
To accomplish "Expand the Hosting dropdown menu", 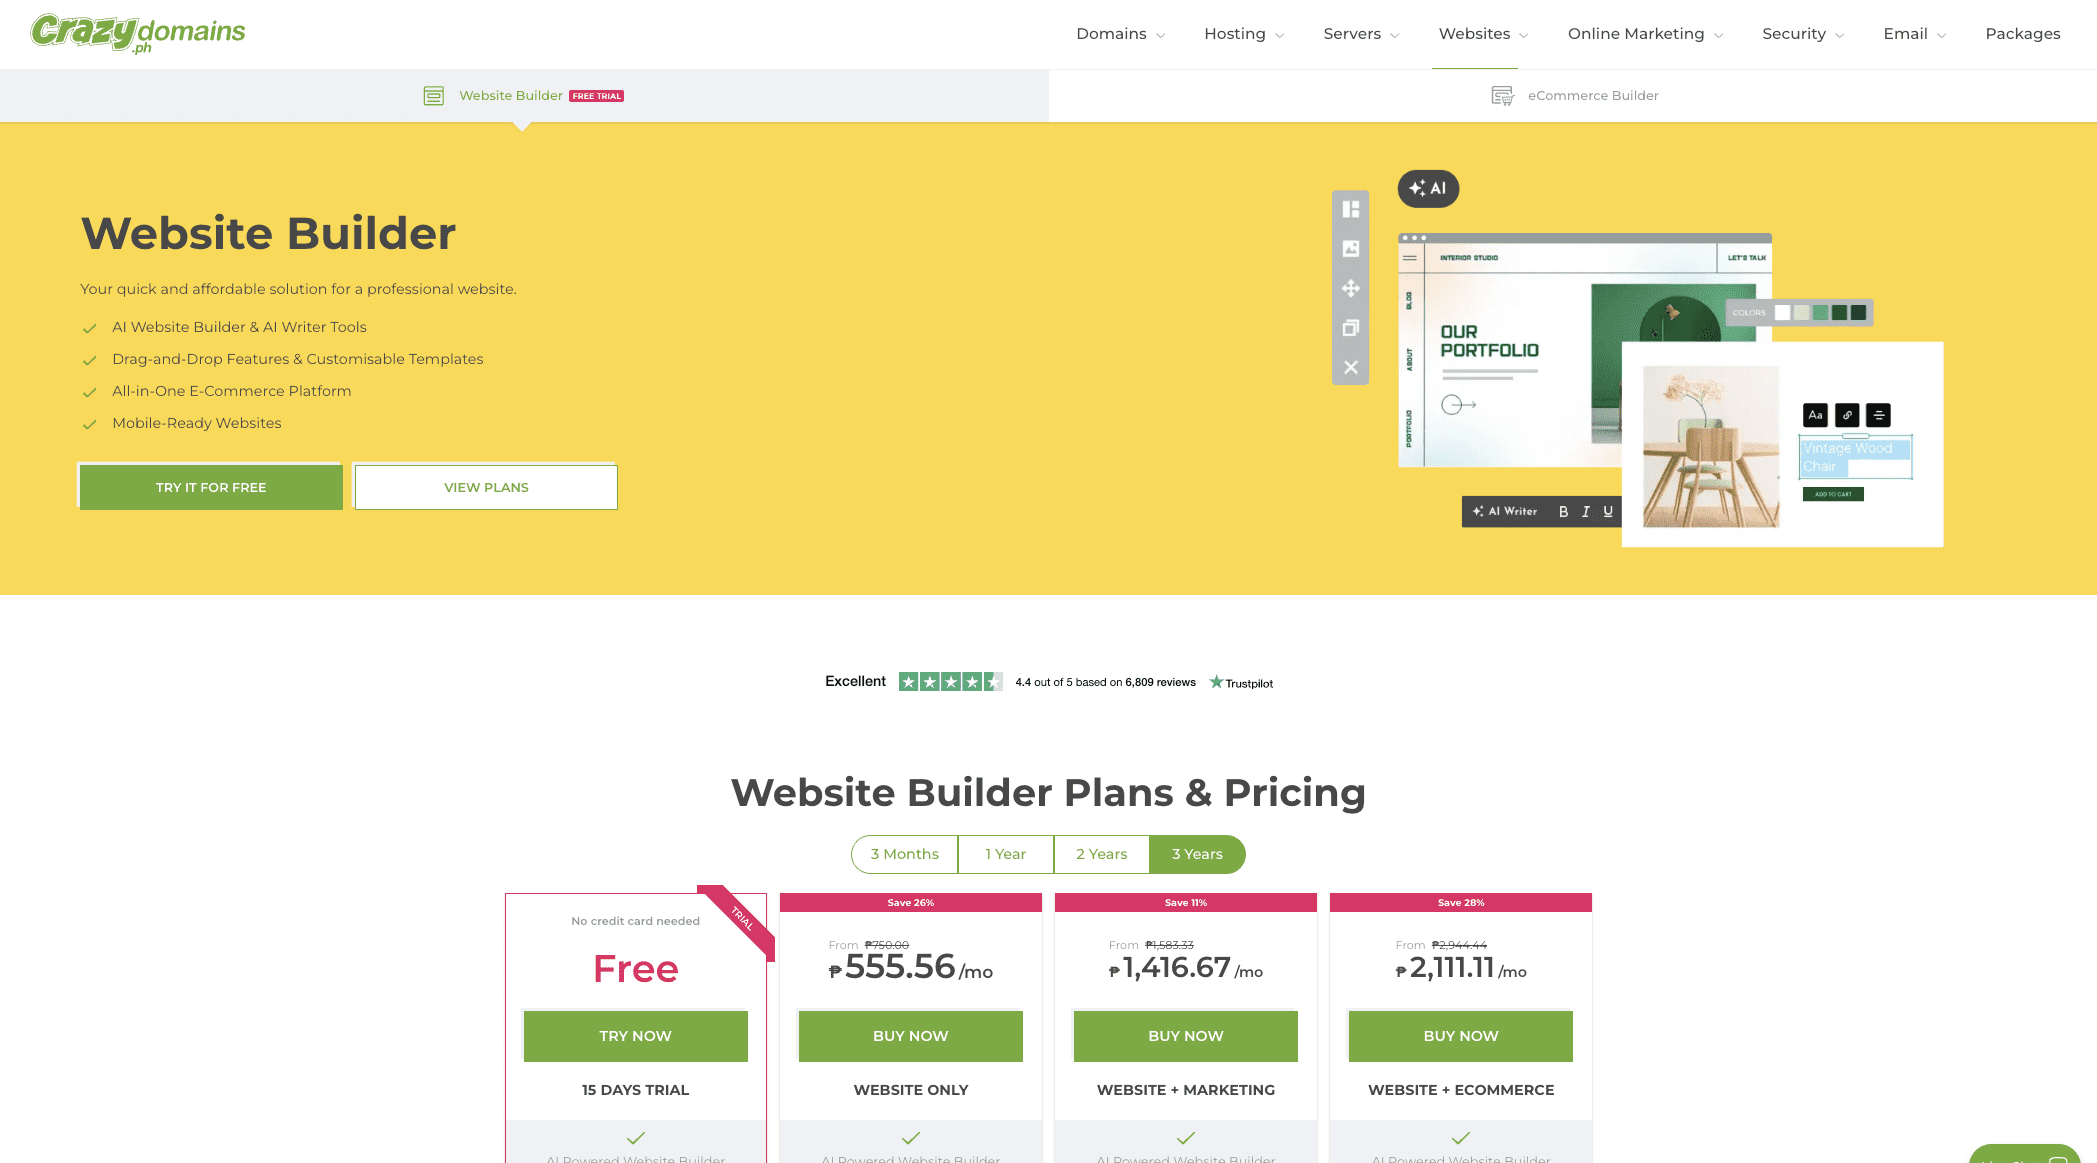I will pyautogui.click(x=1243, y=34).
